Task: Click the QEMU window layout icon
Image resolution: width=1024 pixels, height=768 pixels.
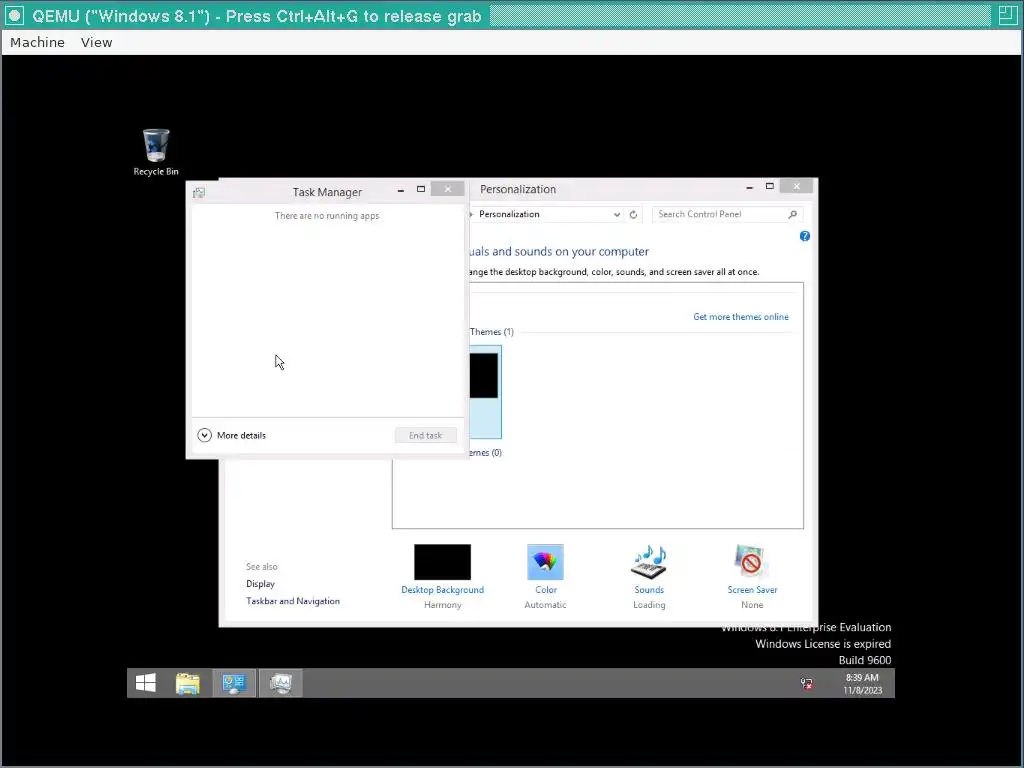Action: pyautogui.click(x=1008, y=15)
